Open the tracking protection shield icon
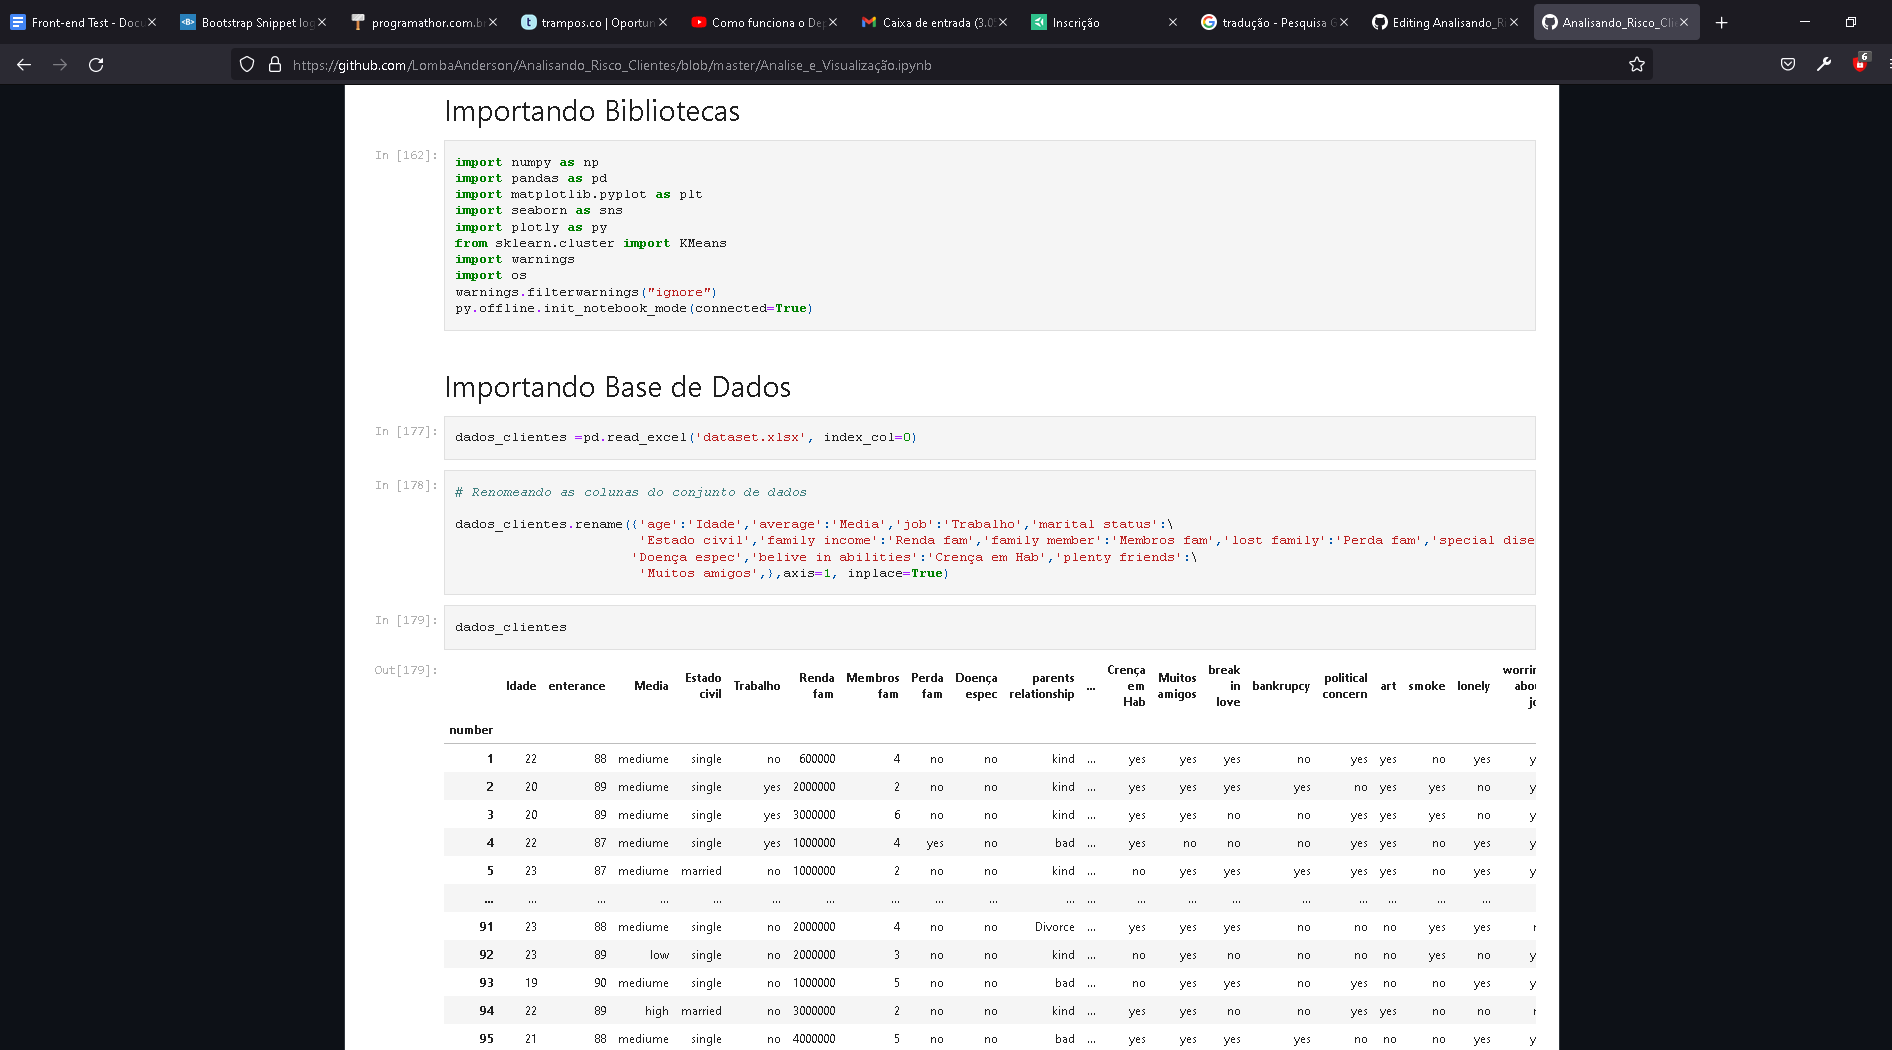This screenshot has height=1050, width=1892. pyautogui.click(x=247, y=65)
